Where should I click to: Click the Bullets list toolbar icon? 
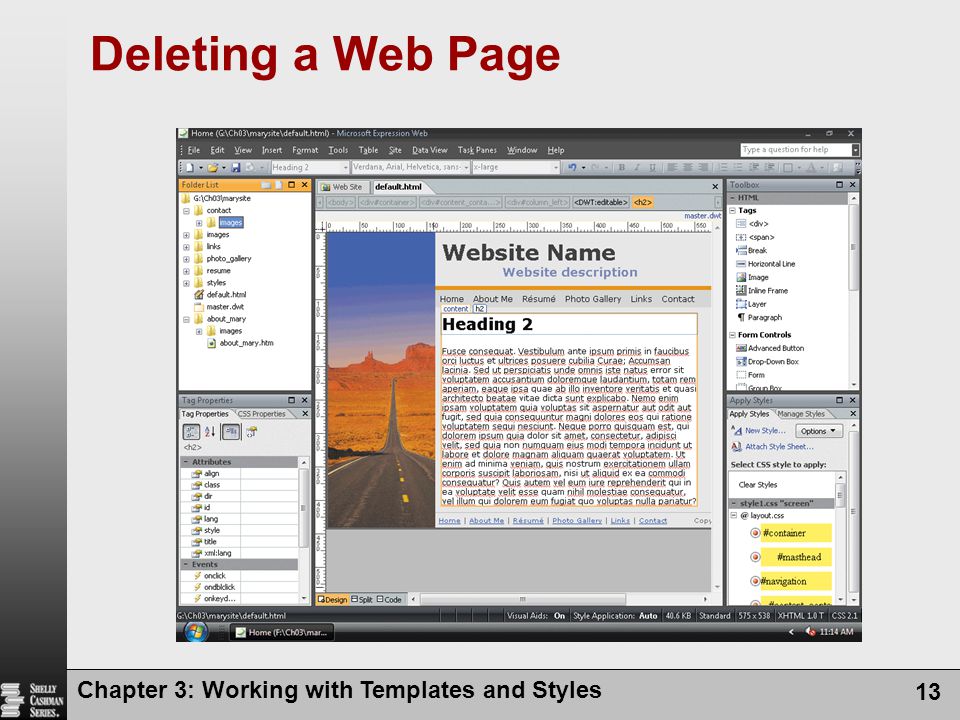click(738, 167)
